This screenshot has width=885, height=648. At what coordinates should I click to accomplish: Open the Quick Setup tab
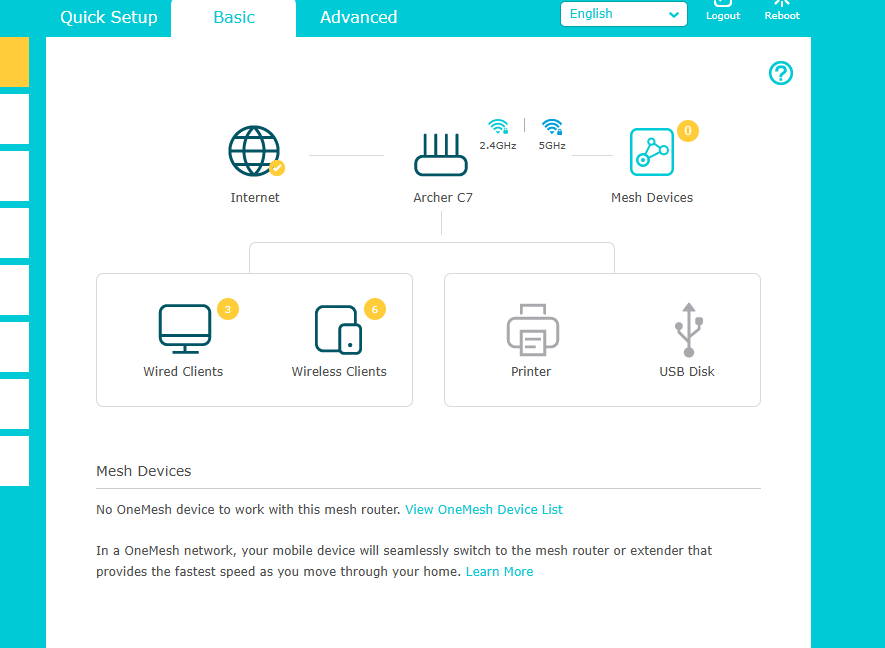pyautogui.click(x=109, y=17)
